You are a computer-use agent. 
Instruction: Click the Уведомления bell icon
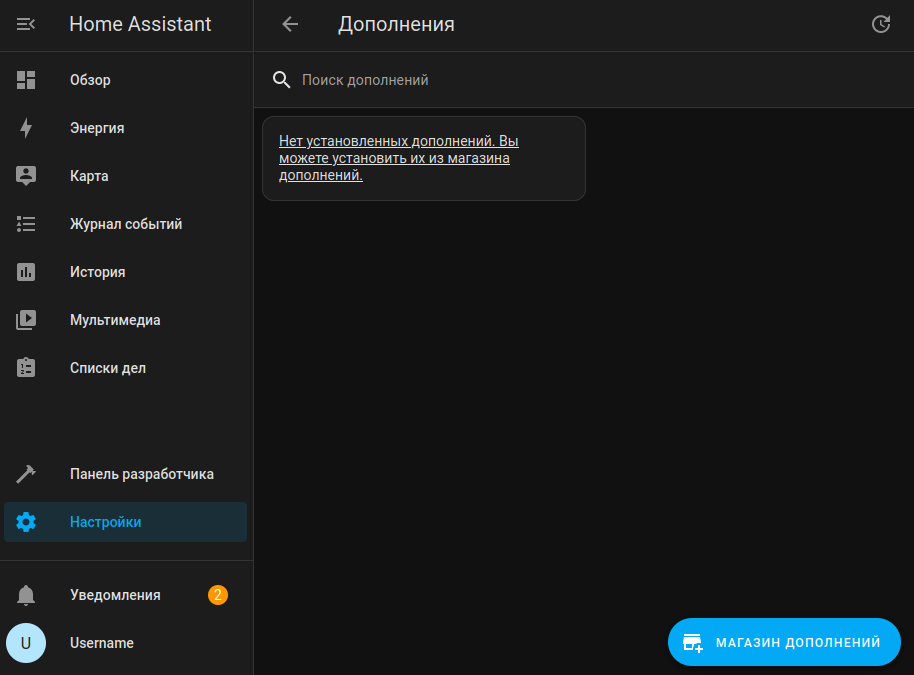(x=26, y=595)
